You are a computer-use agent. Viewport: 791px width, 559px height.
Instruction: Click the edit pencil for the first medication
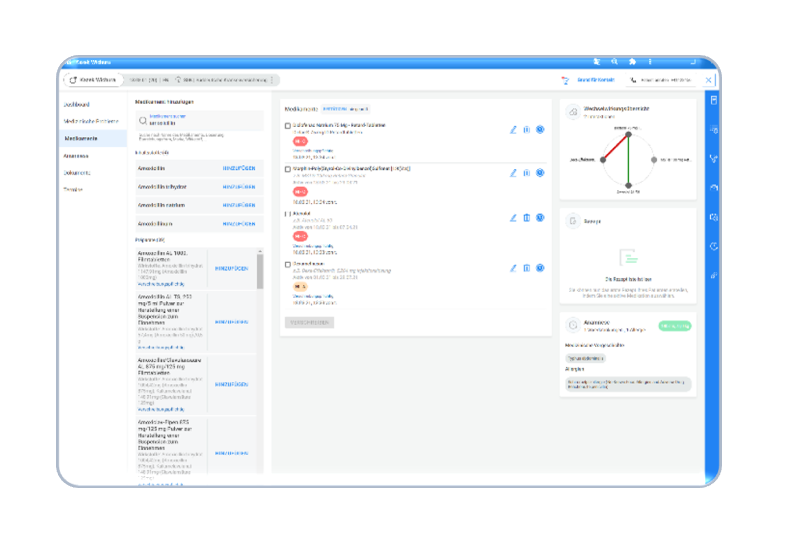[x=513, y=129]
